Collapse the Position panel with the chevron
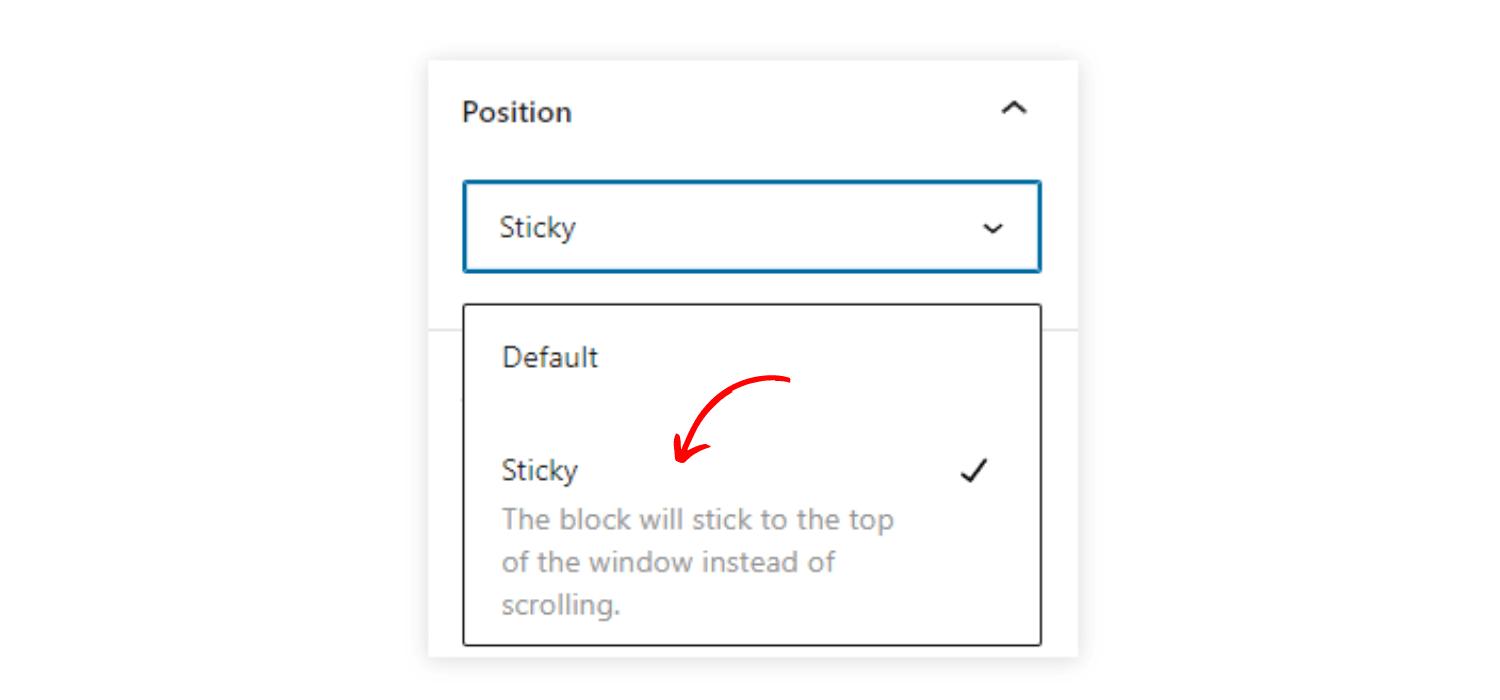This screenshot has width=1500, height=700. click(x=1014, y=108)
